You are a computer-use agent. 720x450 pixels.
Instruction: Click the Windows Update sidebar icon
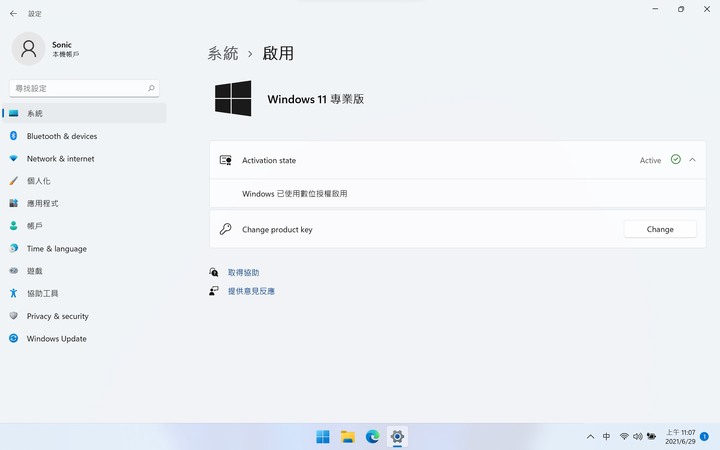pyautogui.click(x=13, y=338)
